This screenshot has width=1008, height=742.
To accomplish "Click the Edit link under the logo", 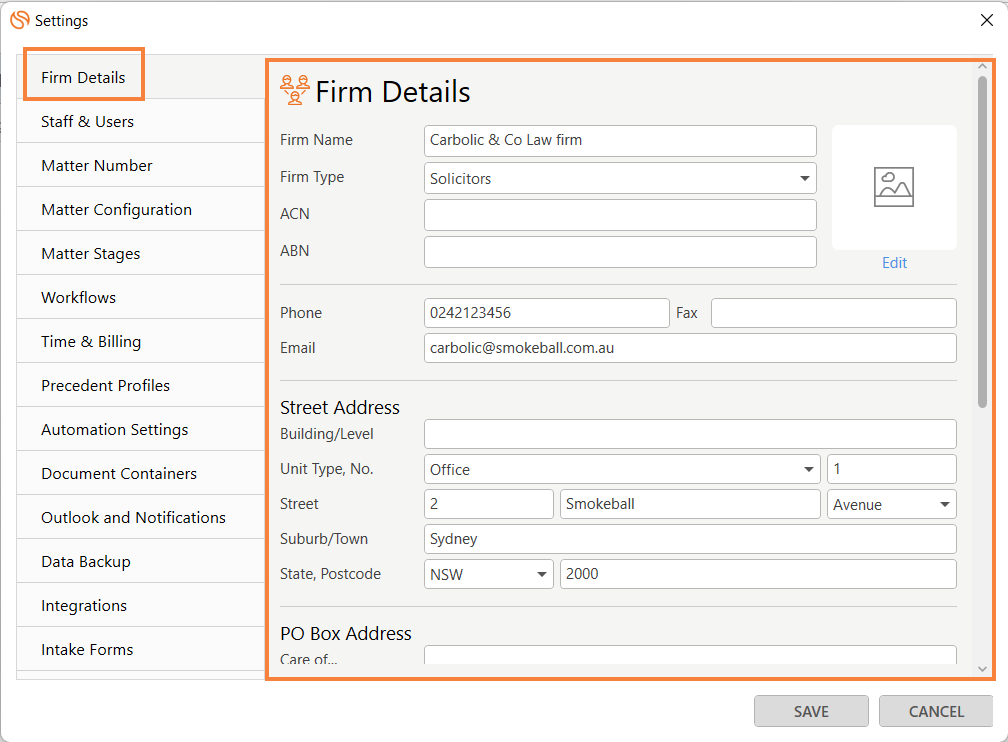I will (x=894, y=263).
